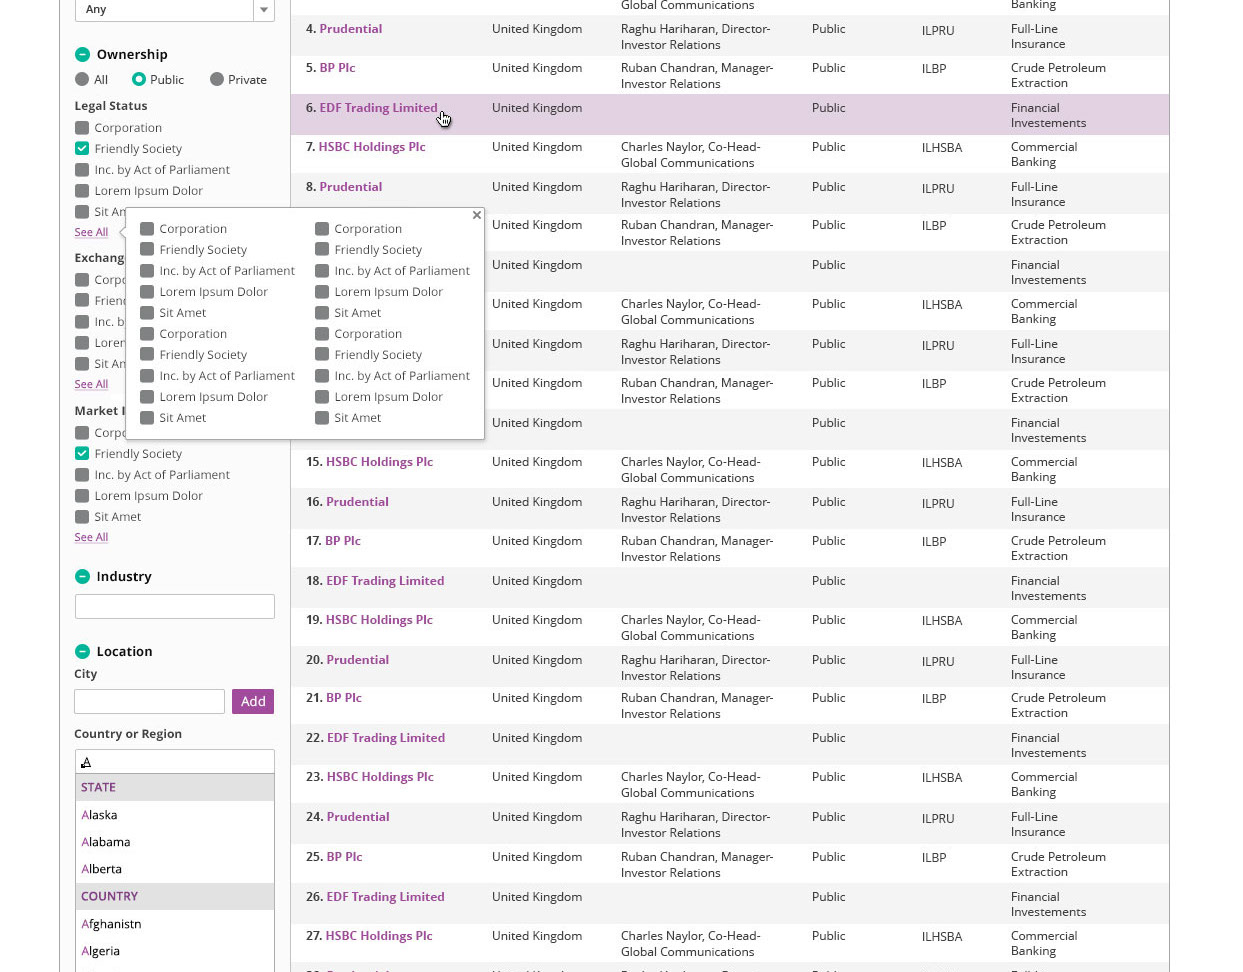Uncheck Friendly Society in the Market section
The image size is (1243, 972).
coord(82,453)
